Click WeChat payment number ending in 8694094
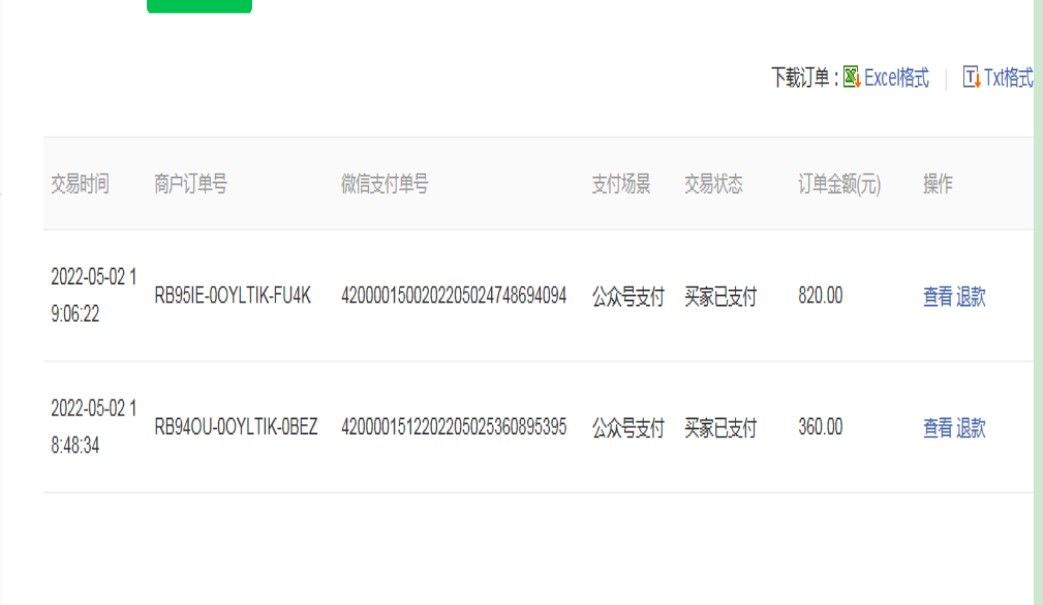 coord(454,298)
